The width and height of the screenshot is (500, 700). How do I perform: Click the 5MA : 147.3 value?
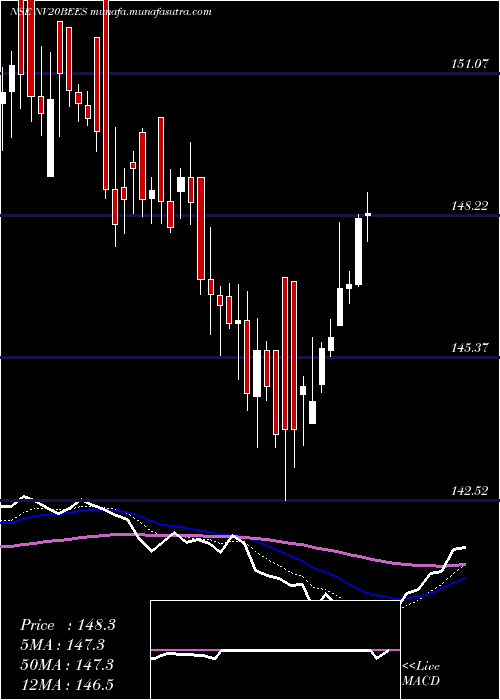tap(63, 645)
